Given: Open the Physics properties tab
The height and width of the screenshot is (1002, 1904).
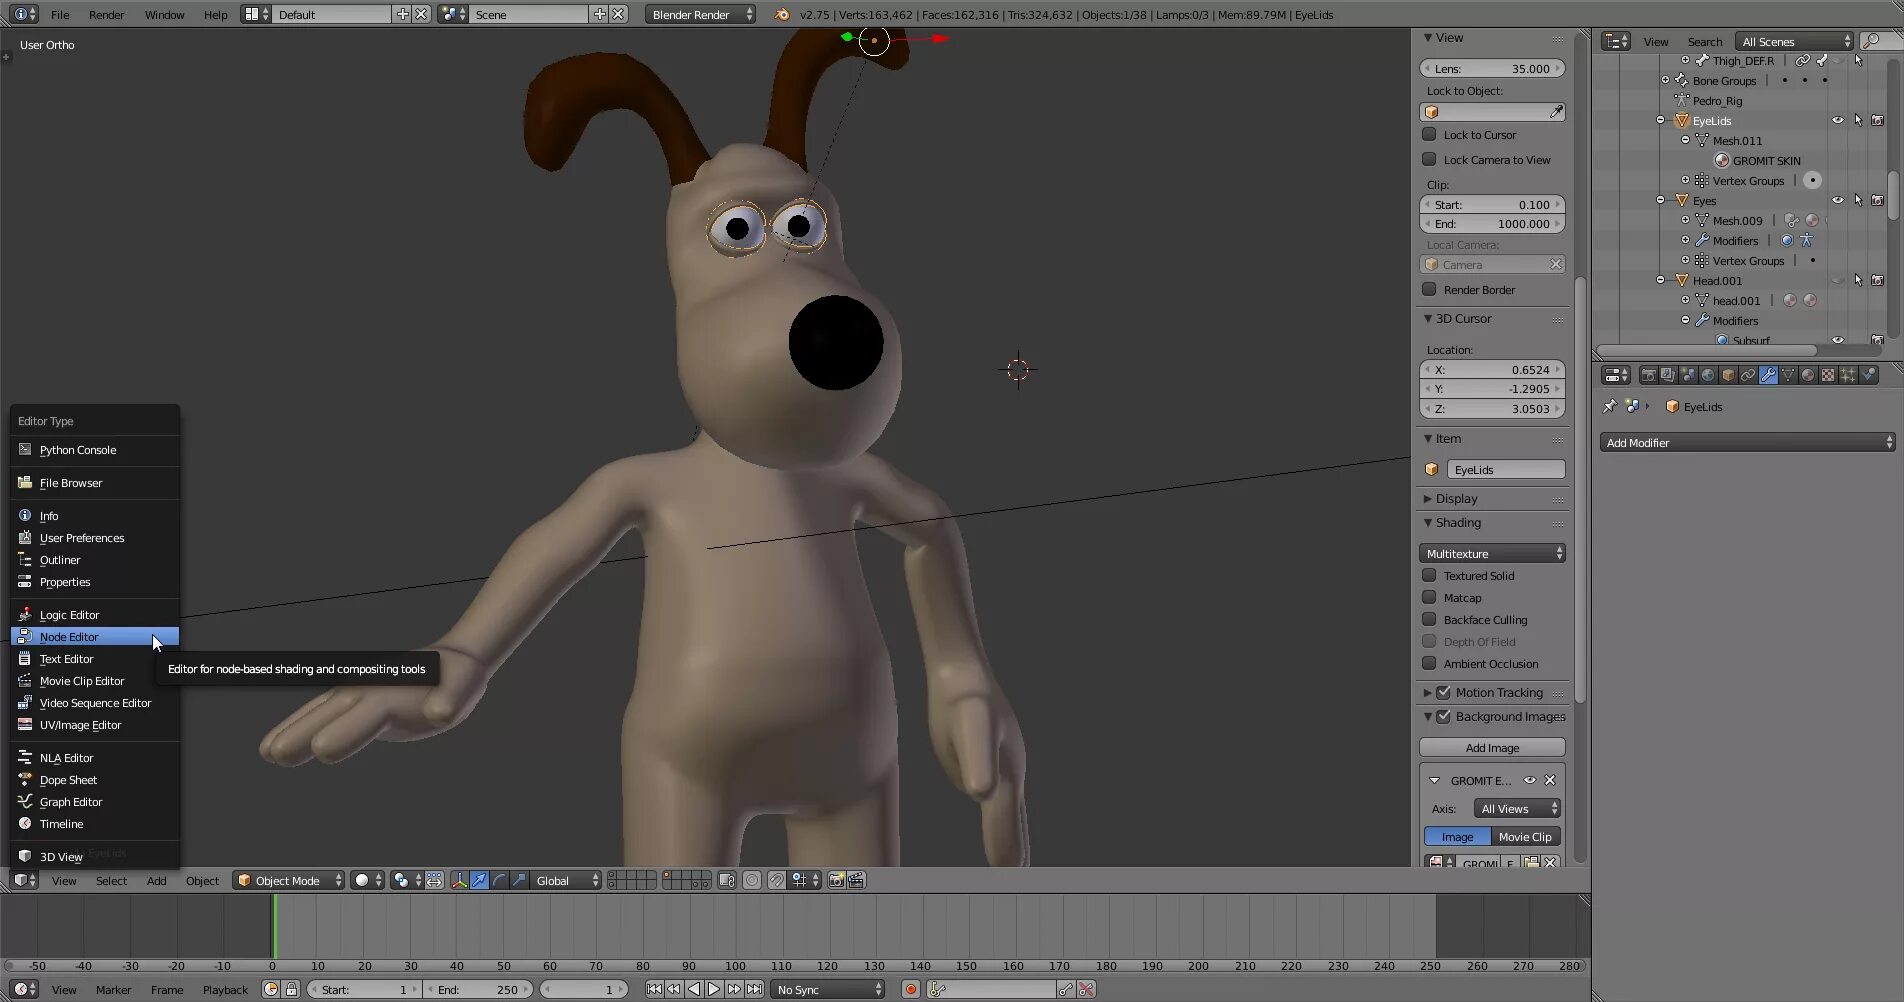Looking at the screenshot, I should click(1868, 375).
